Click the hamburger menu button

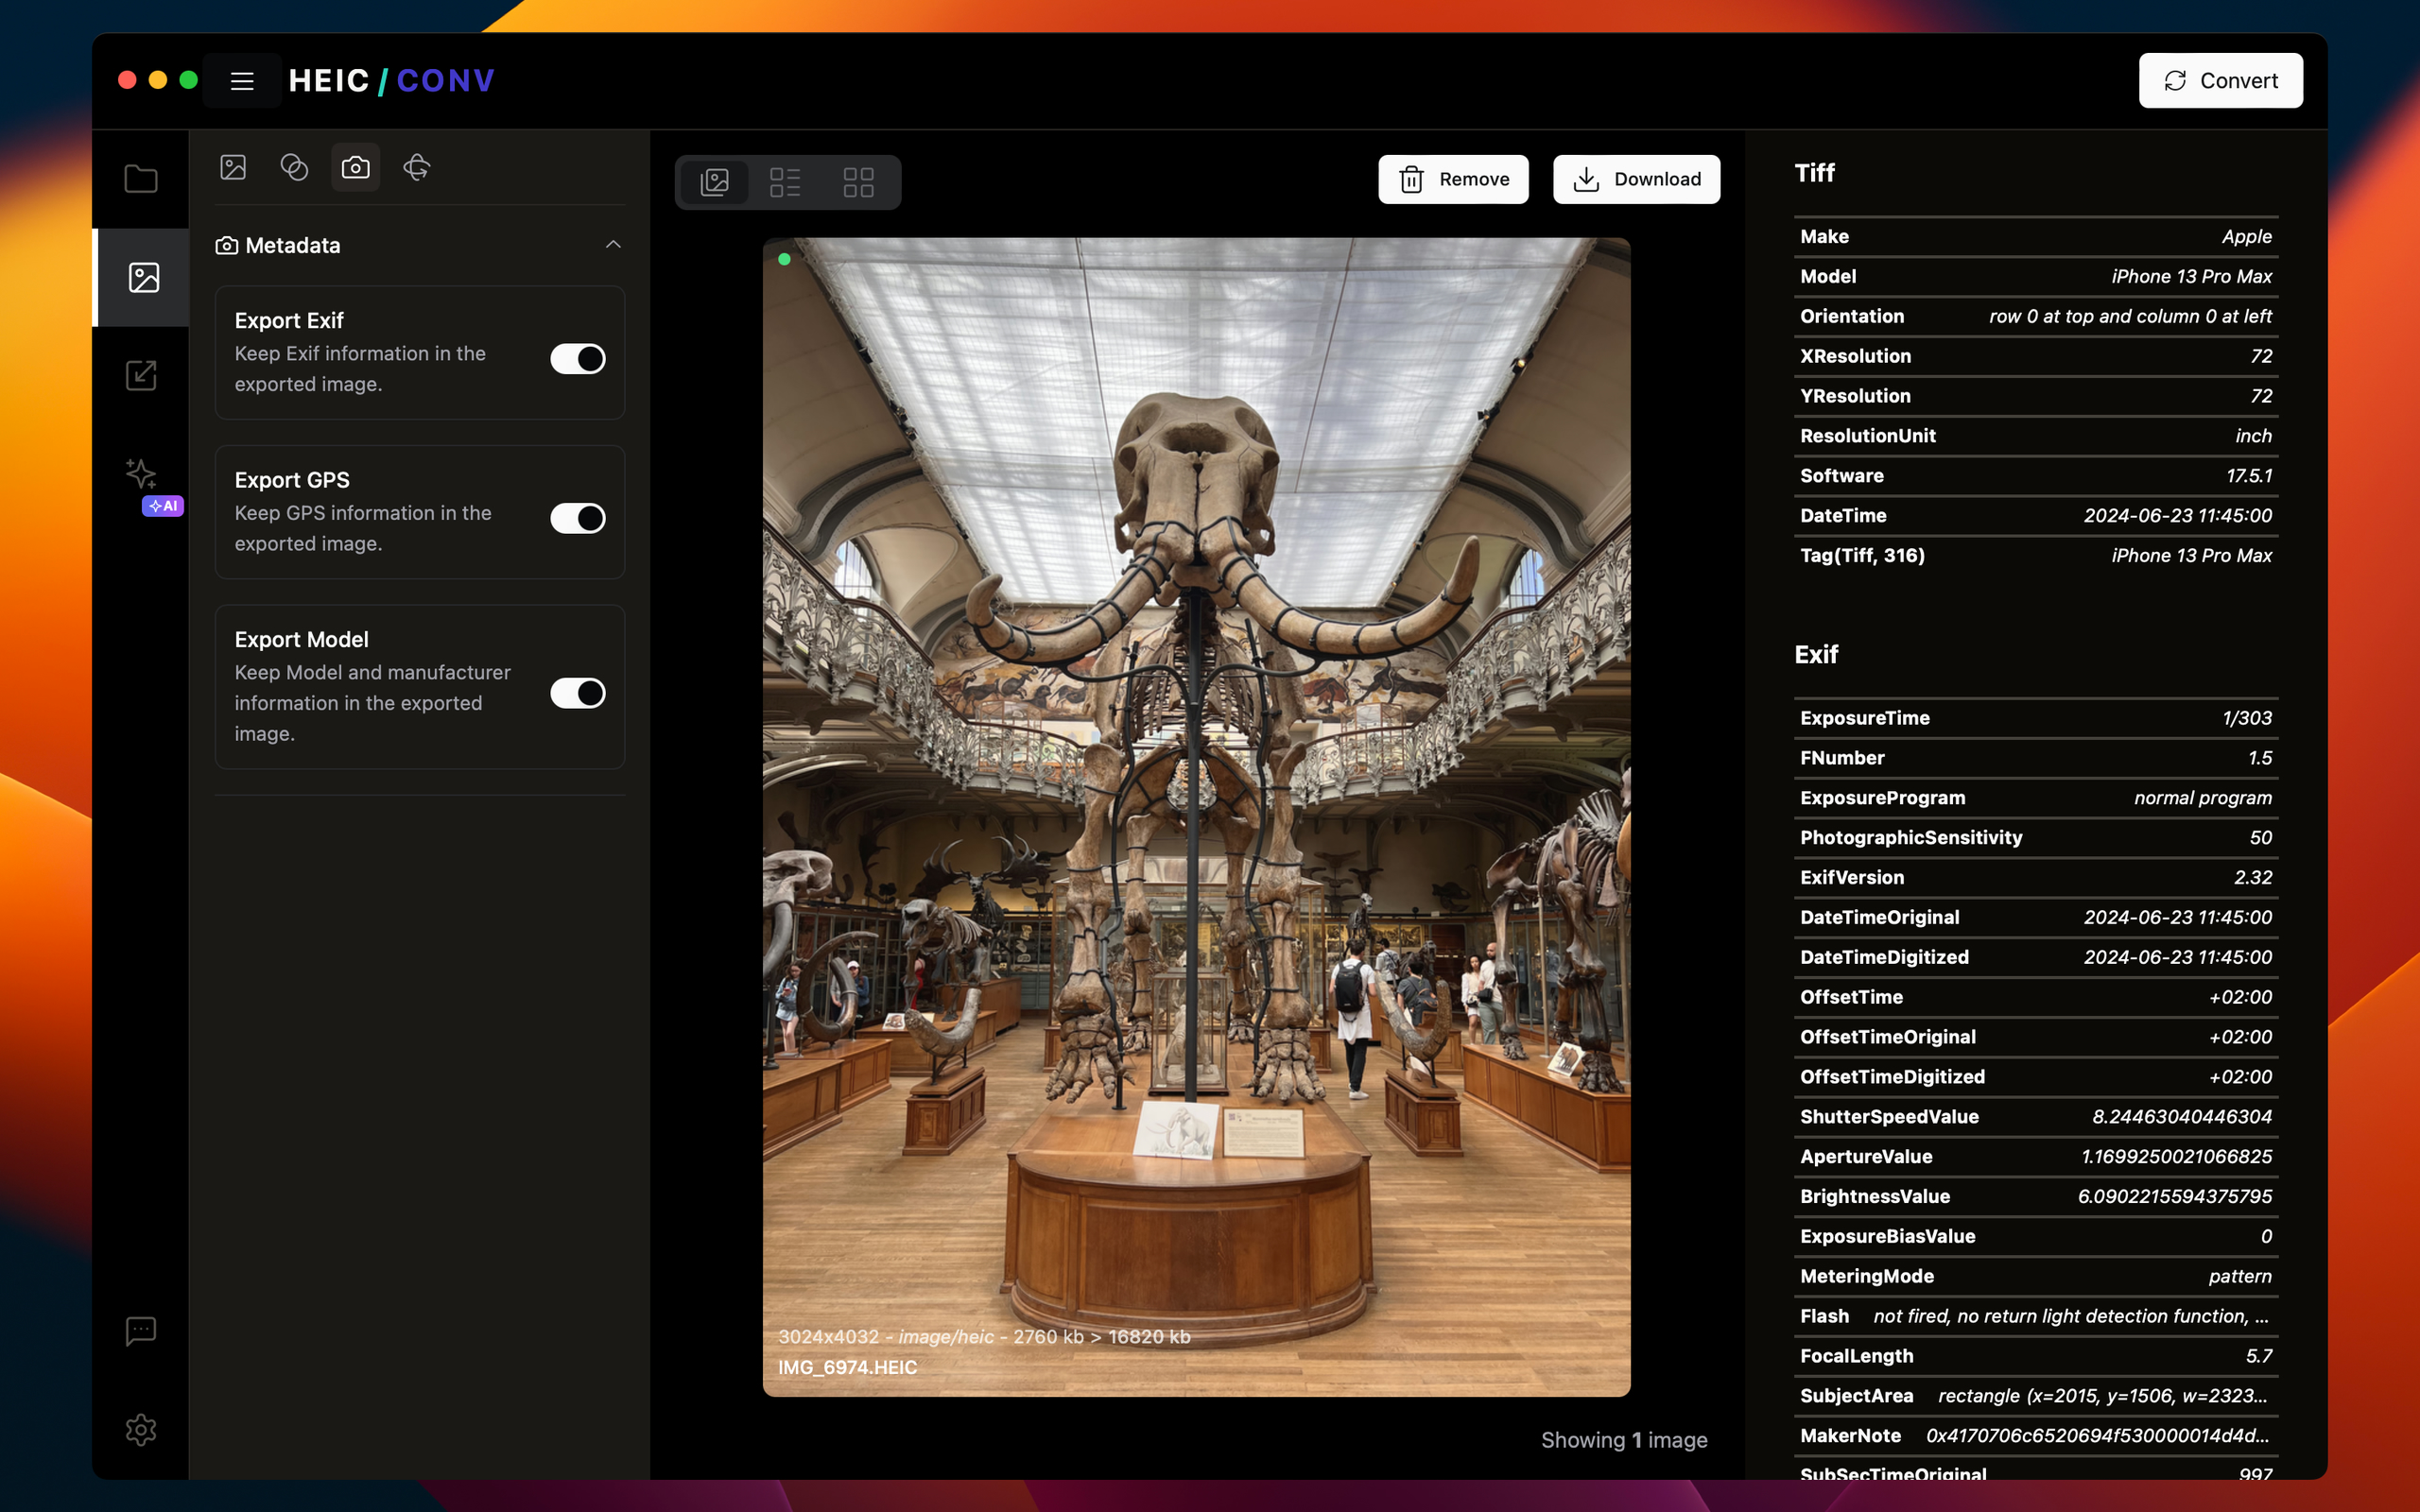(242, 81)
